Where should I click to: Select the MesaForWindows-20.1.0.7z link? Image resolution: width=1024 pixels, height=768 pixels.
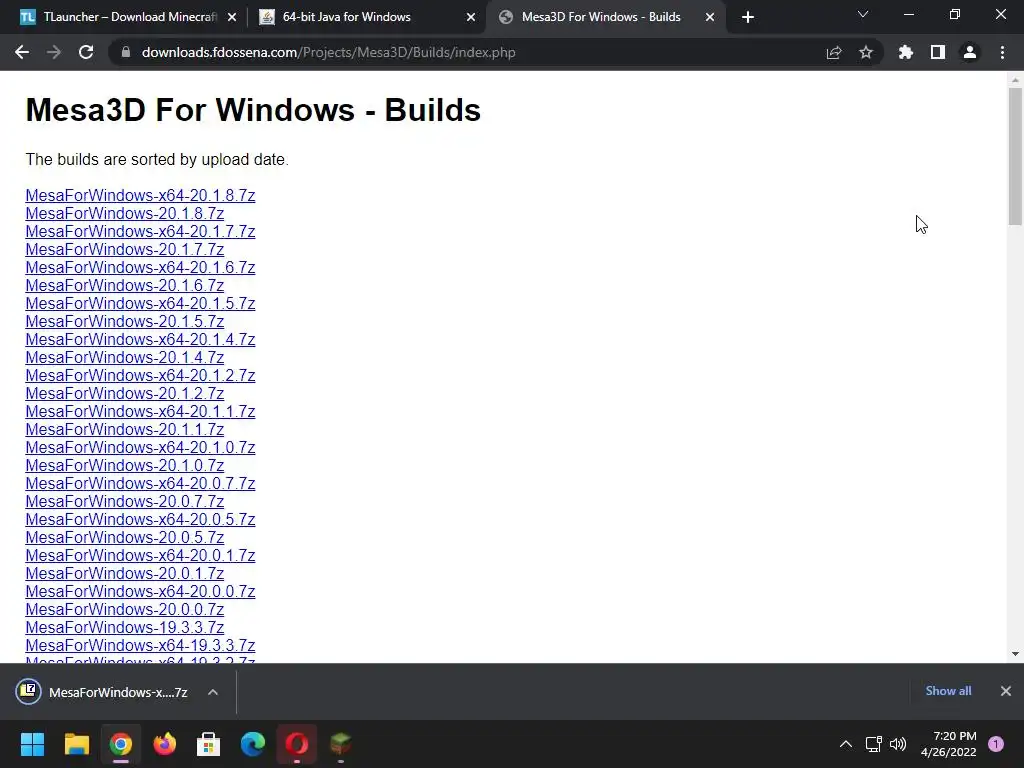coord(125,466)
